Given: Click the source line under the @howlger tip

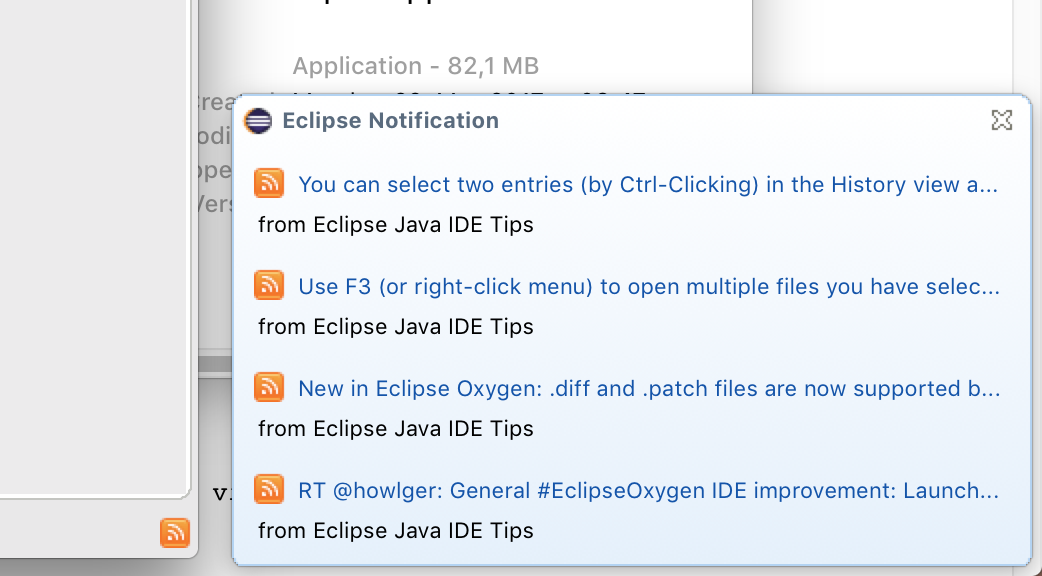Looking at the screenshot, I should pos(396,531).
